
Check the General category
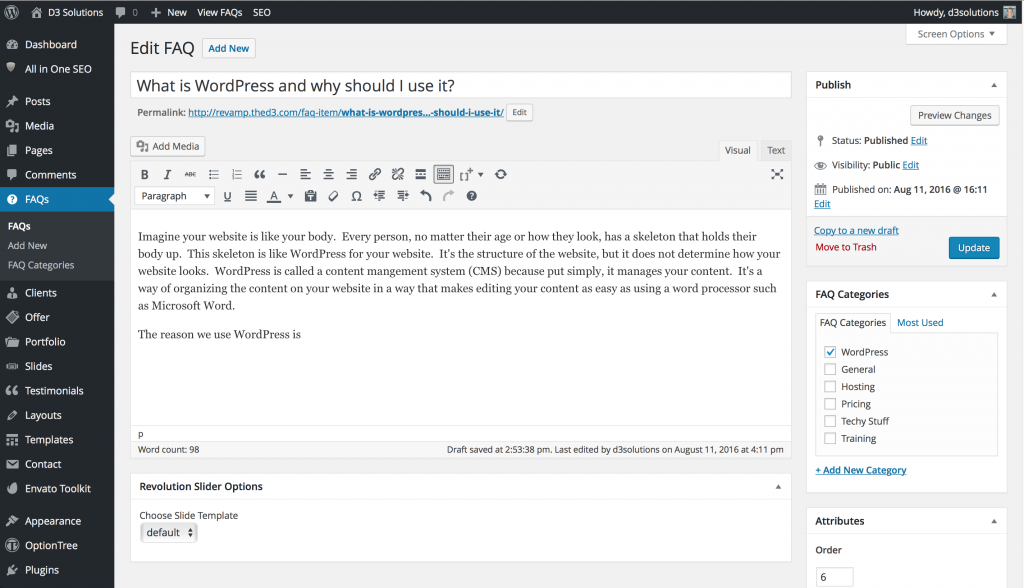[830, 369]
